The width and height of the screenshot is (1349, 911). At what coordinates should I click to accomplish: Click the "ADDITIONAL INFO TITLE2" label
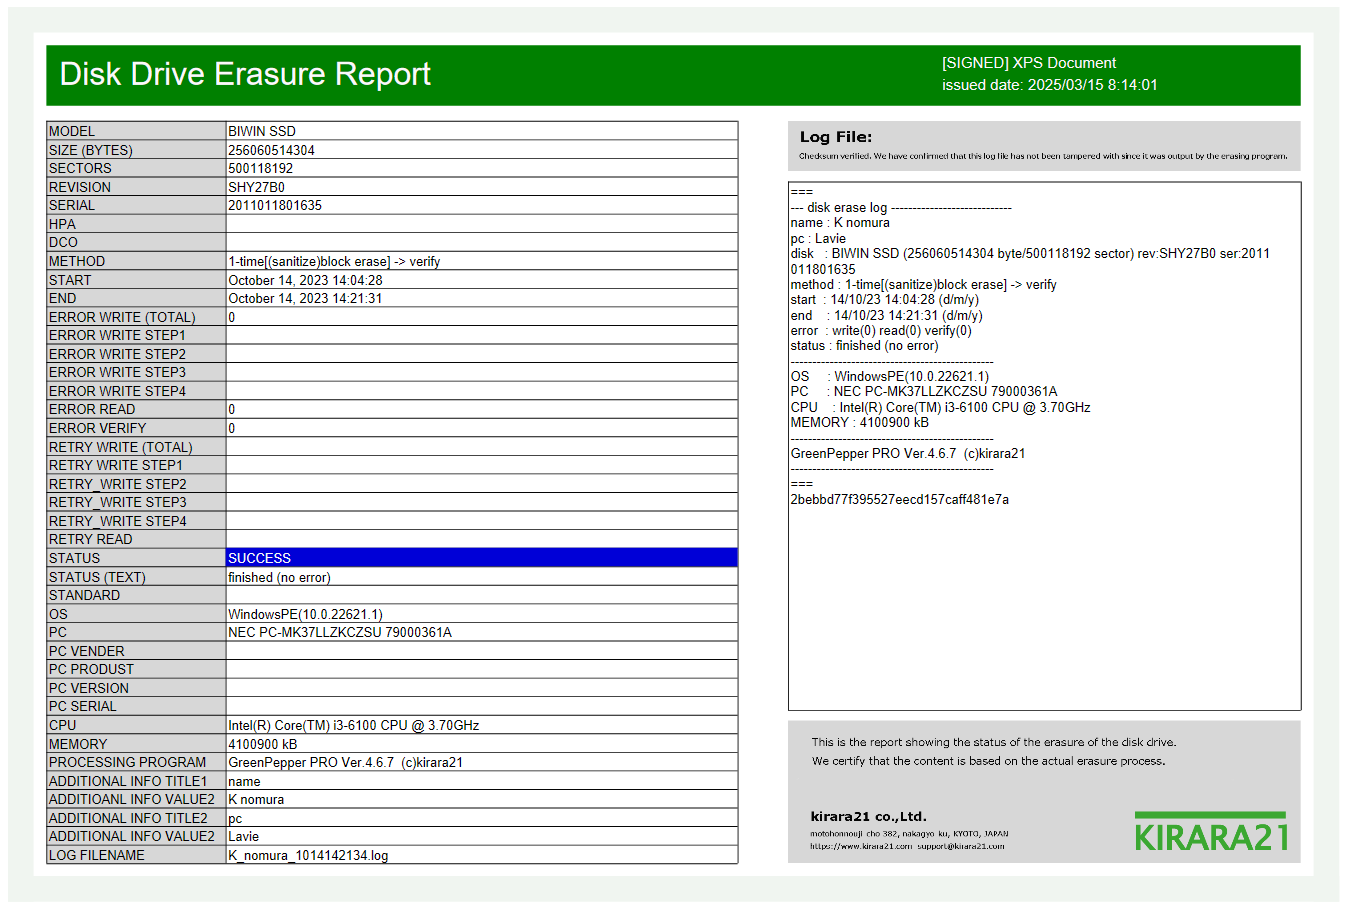136,818
